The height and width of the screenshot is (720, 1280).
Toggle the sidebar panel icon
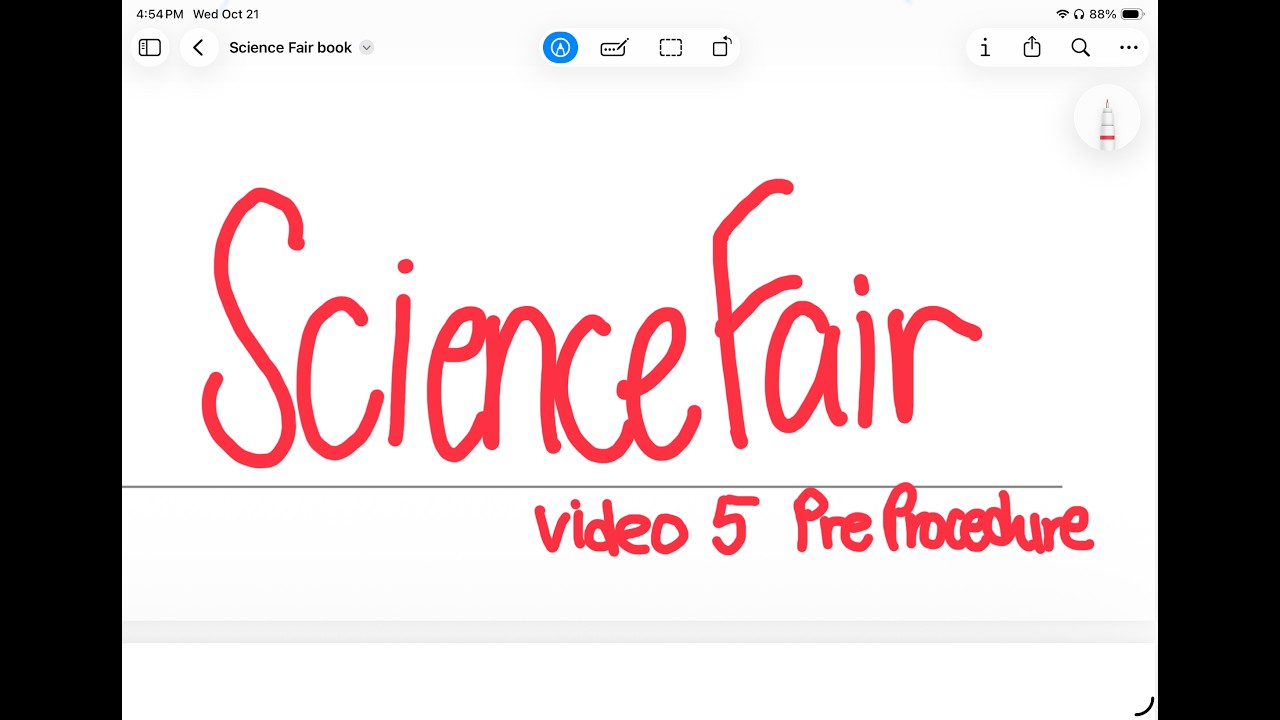pyautogui.click(x=149, y=47)
